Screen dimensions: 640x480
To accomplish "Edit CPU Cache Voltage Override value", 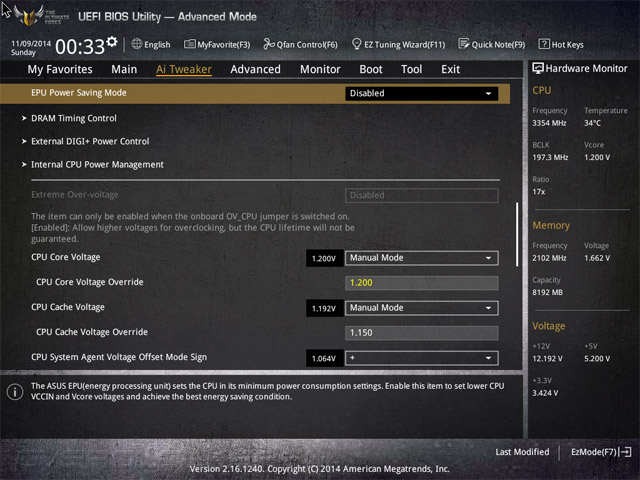I will point(422,333).
